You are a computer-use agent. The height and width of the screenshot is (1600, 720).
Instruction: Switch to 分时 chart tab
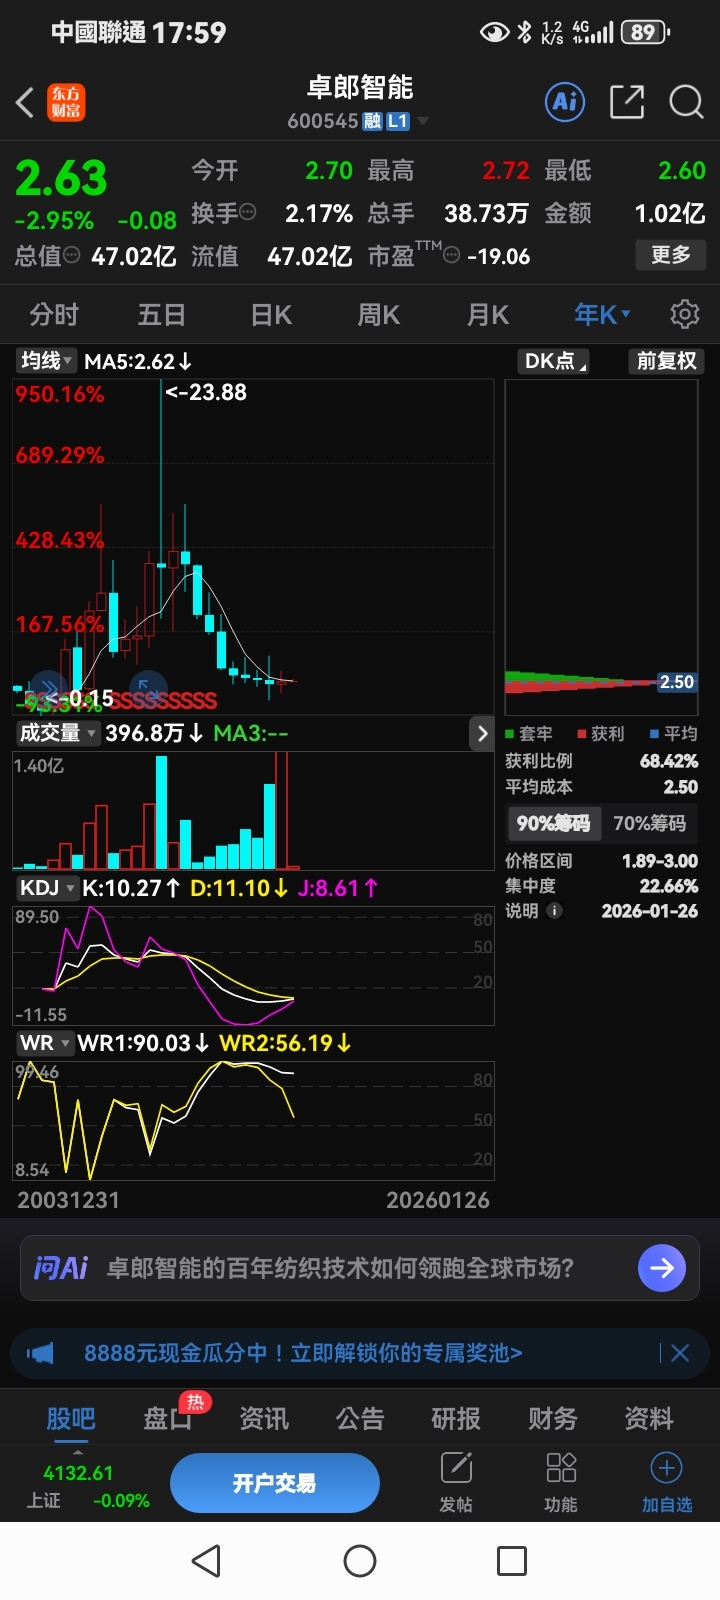54,314
